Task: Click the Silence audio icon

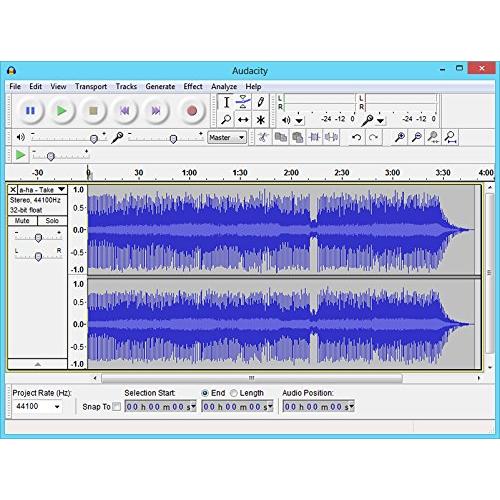Action: (x=331, y=137)
